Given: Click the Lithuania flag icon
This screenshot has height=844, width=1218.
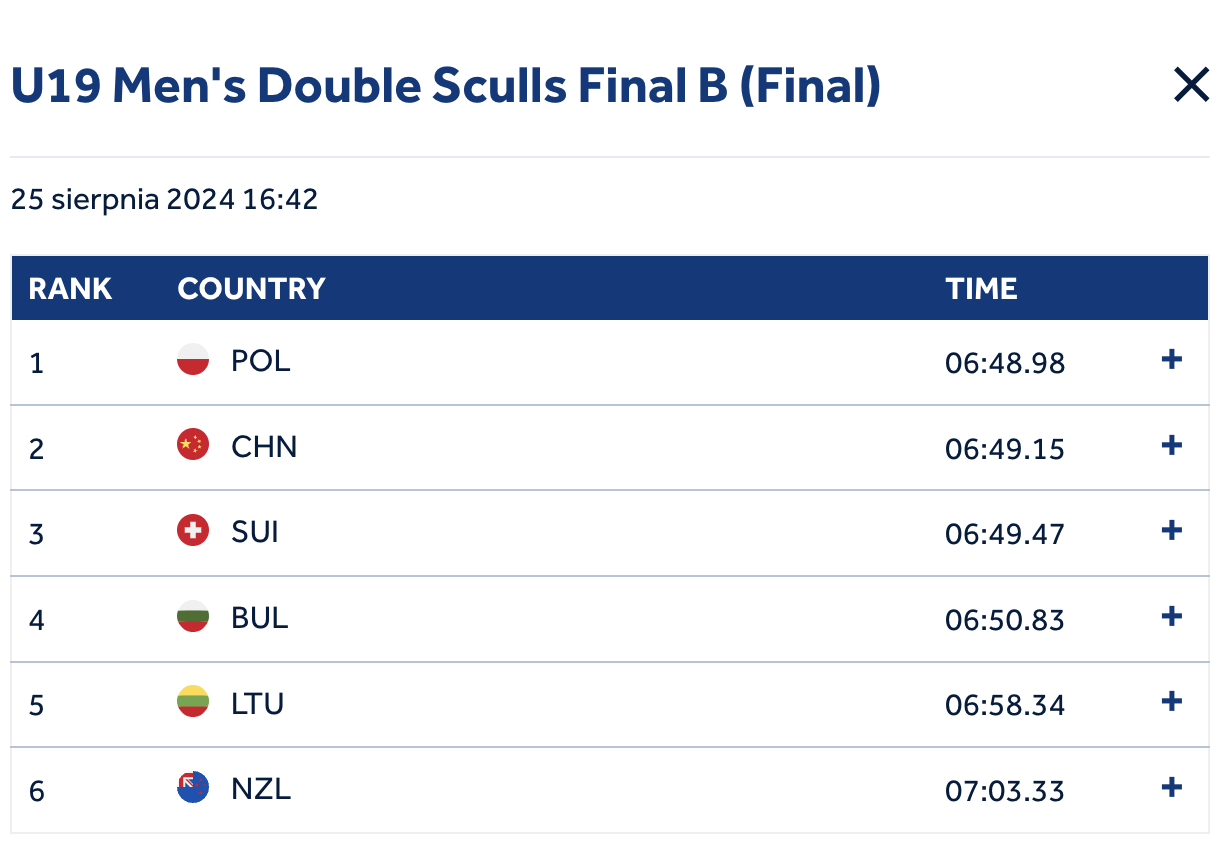Looking at the screenshot, I should [x=193, y=701].
